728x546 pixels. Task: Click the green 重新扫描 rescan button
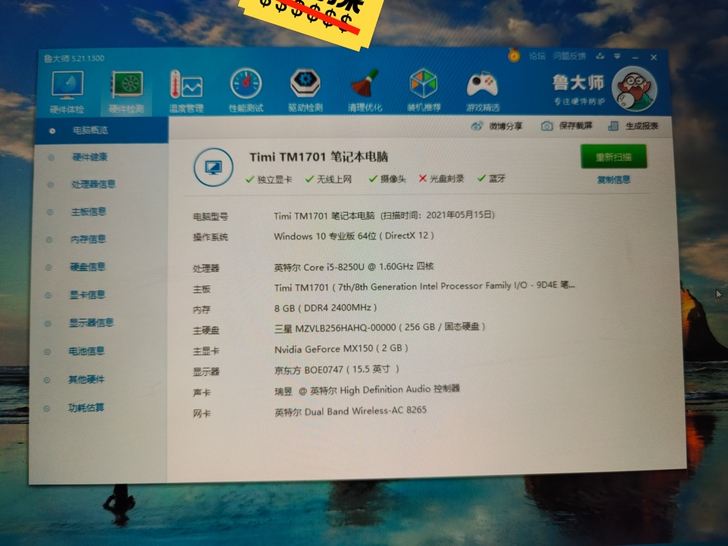pos(613,156)
